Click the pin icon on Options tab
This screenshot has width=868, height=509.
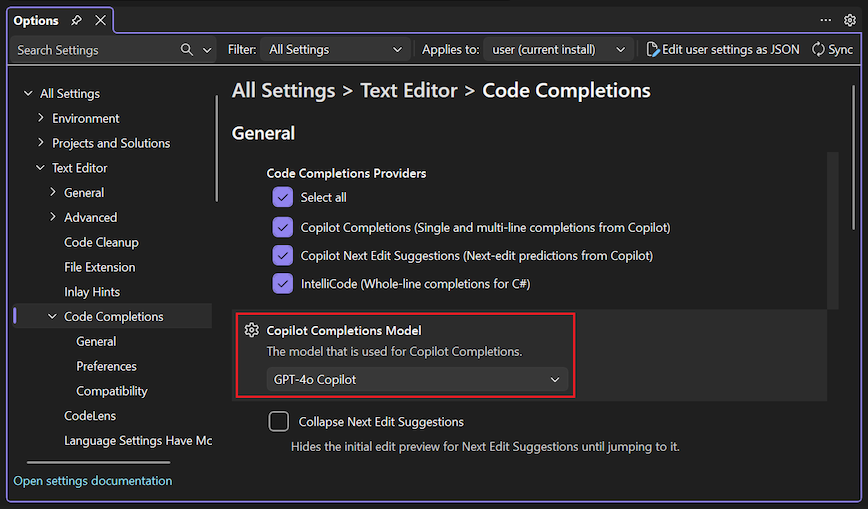(77, 21)
